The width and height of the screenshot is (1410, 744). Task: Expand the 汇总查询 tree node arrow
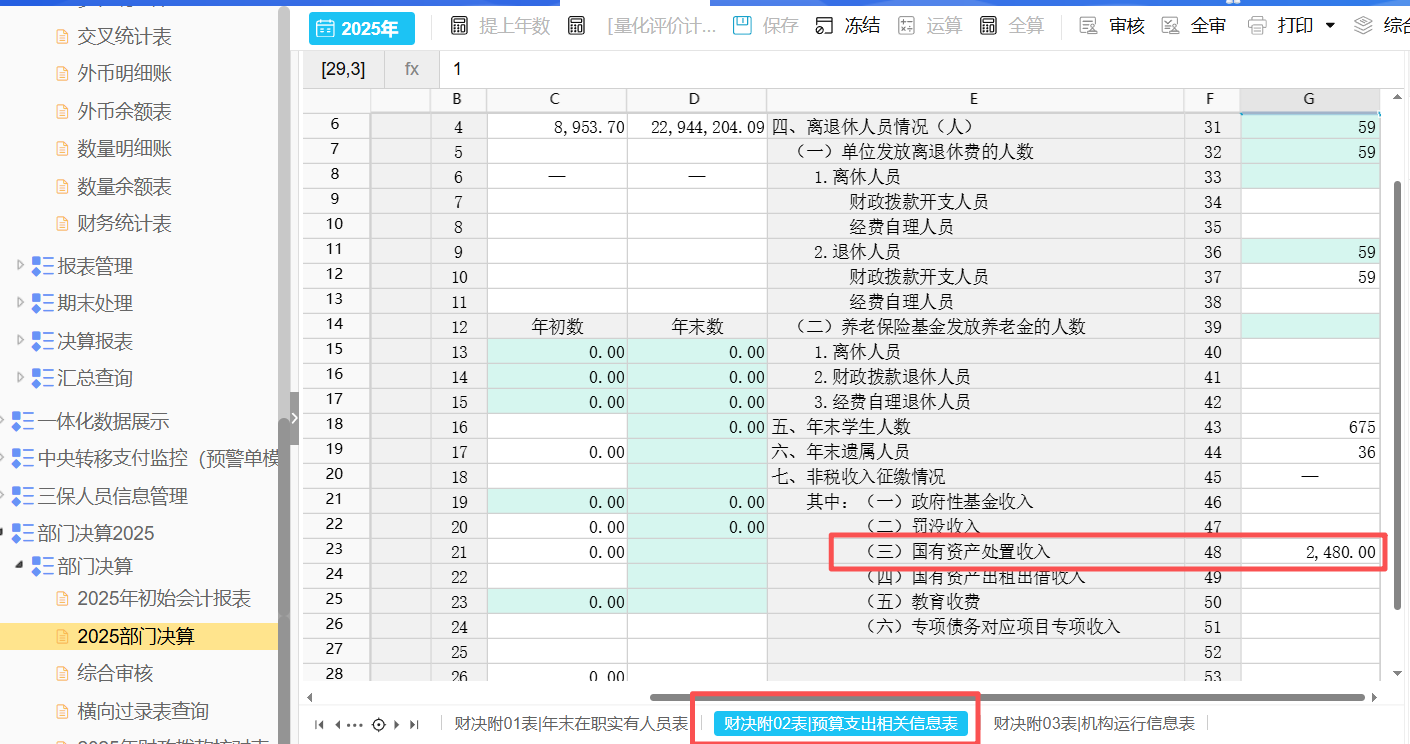click(x=20, y=378)
